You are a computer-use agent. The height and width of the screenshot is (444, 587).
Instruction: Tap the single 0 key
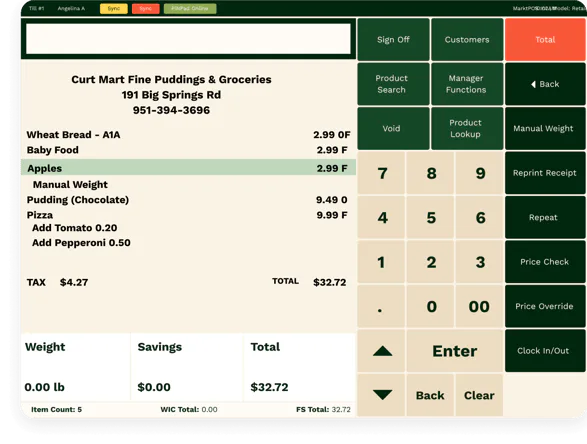pyautogui.click(x=431, y=306)
